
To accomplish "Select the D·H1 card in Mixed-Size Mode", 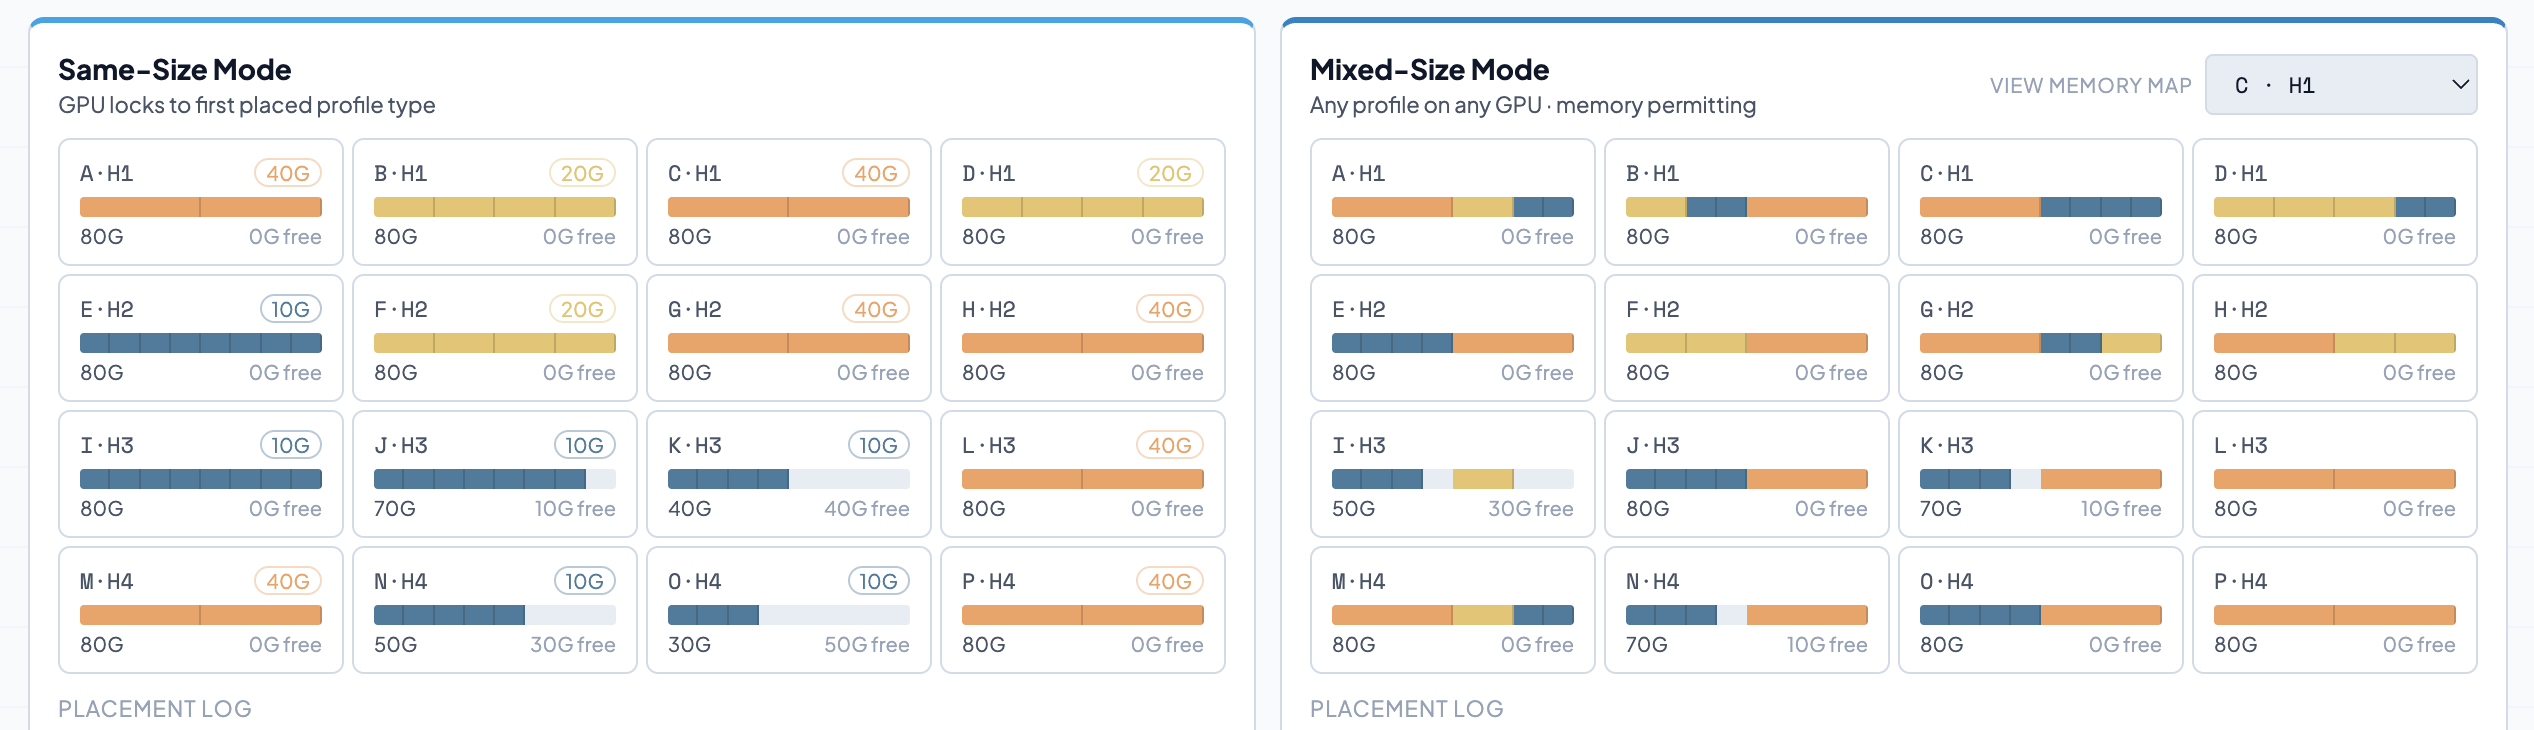I will [x=2334, y=202].
